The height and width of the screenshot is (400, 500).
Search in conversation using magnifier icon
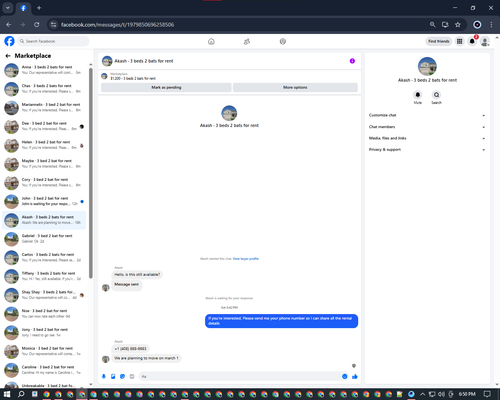[436, 95]
